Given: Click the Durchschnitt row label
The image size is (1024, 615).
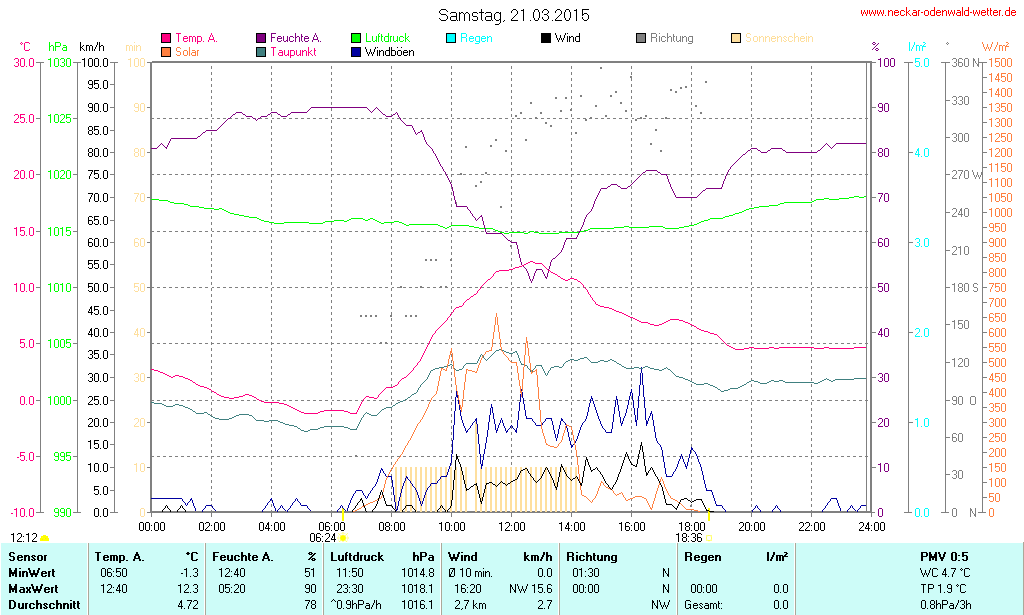Looking at the screenshot, I should pyautogui.click(x=42, y=604).
